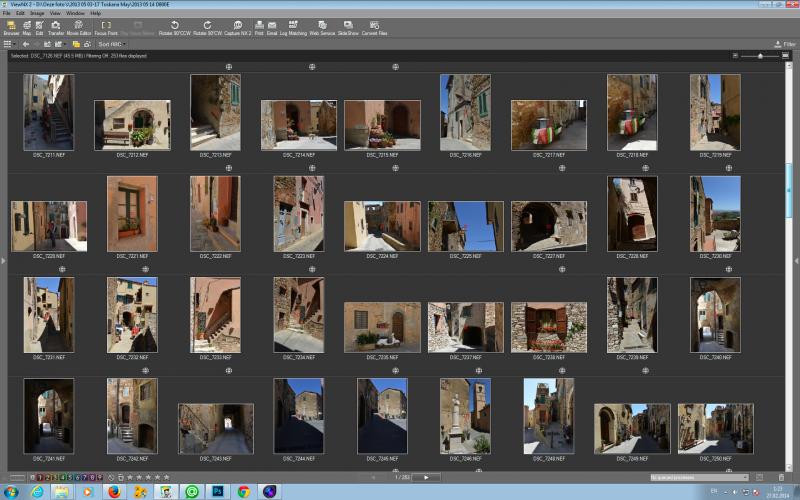The image size is (800, 500).
Task: Open Firefox from the taskbar
Action: [114, 492]
